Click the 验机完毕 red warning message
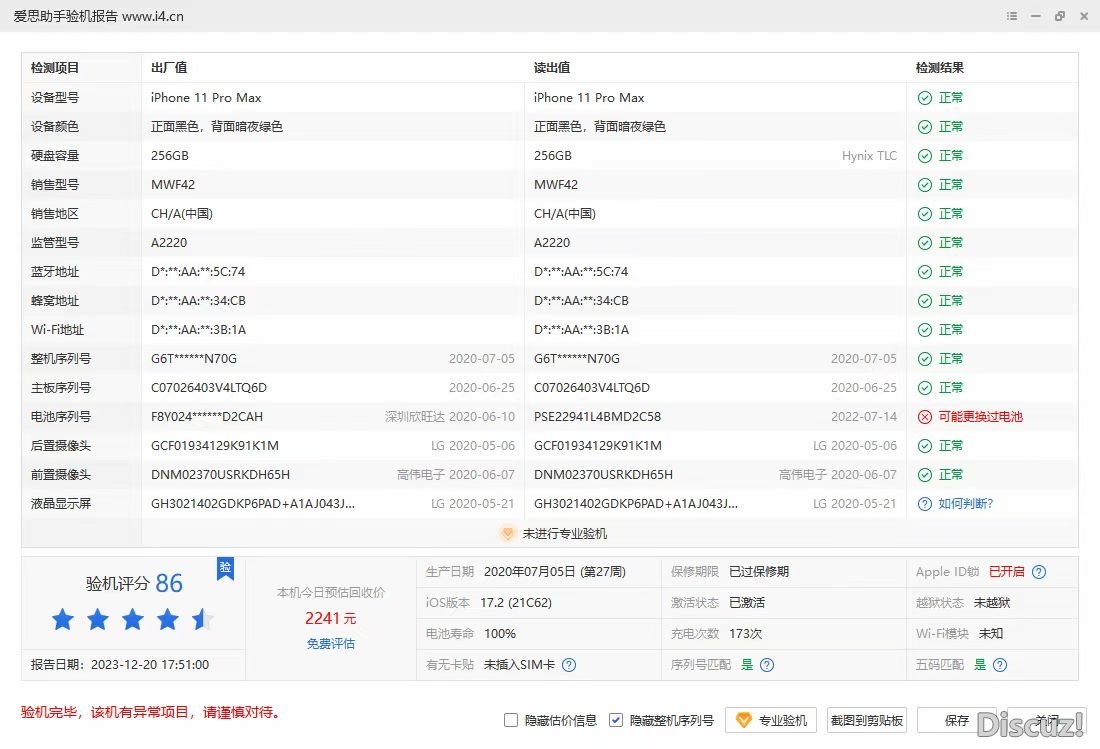This screenshot has height=749, width=1100. pos(152,713)
